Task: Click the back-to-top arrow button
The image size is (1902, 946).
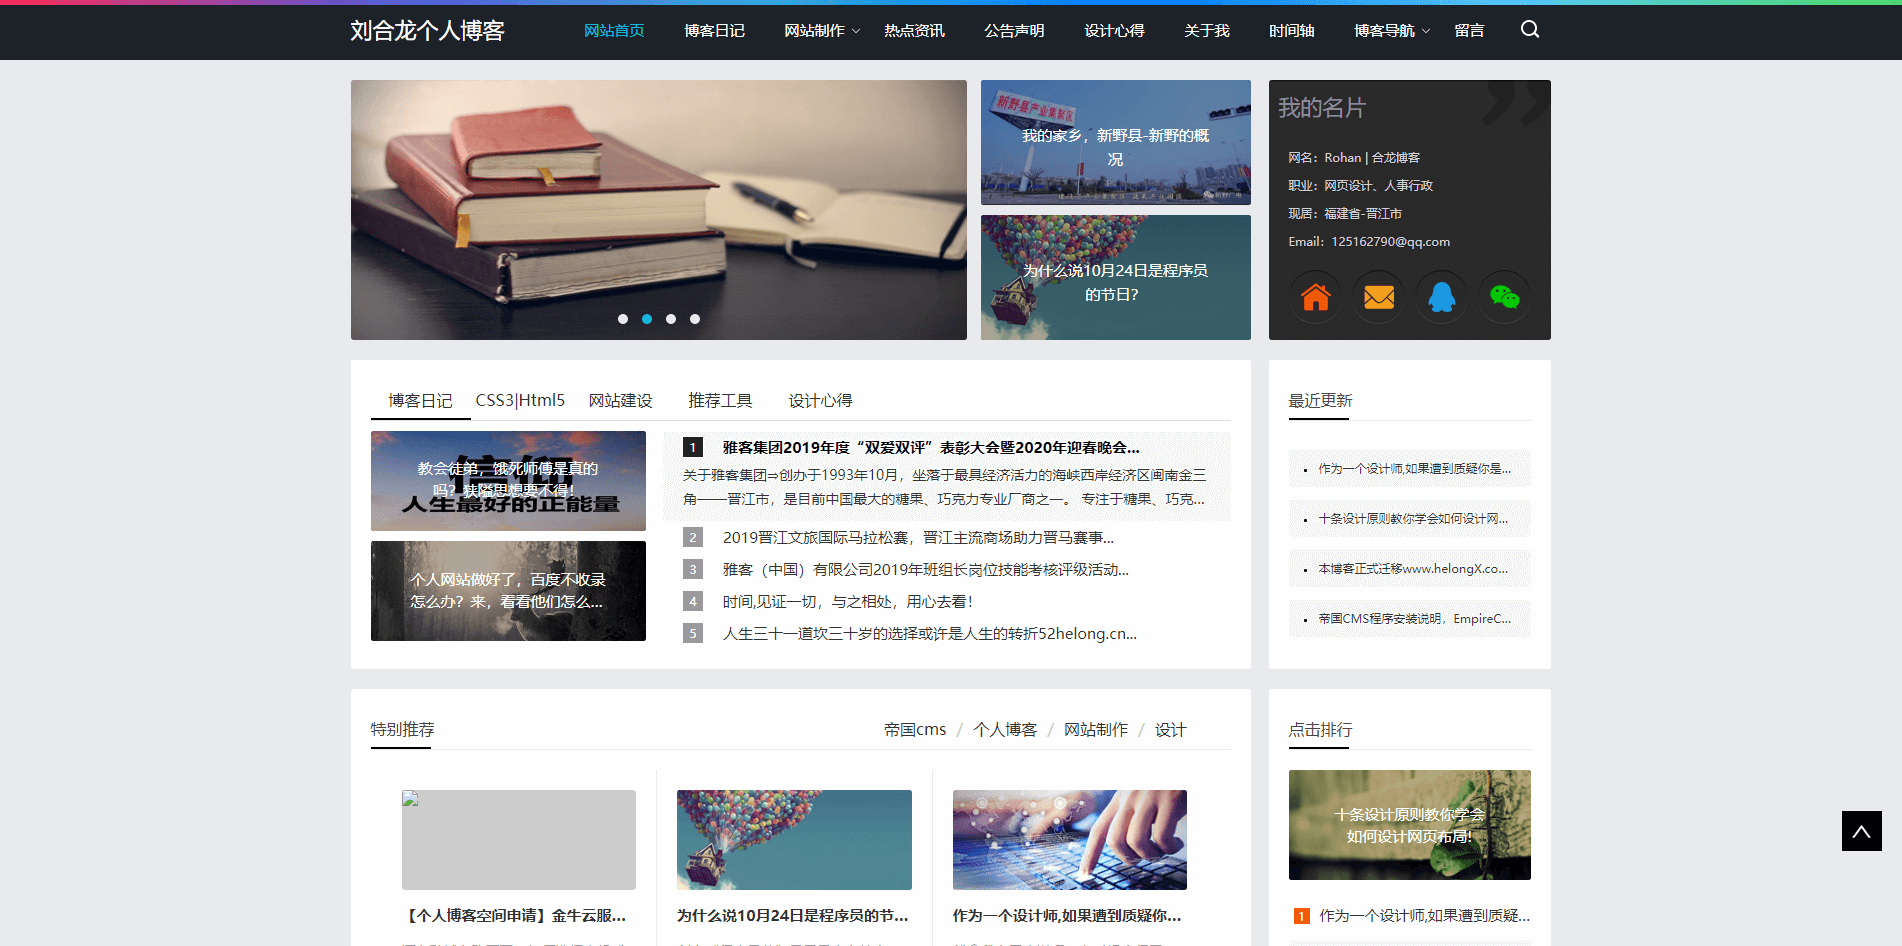Action: coord(1861,831)
